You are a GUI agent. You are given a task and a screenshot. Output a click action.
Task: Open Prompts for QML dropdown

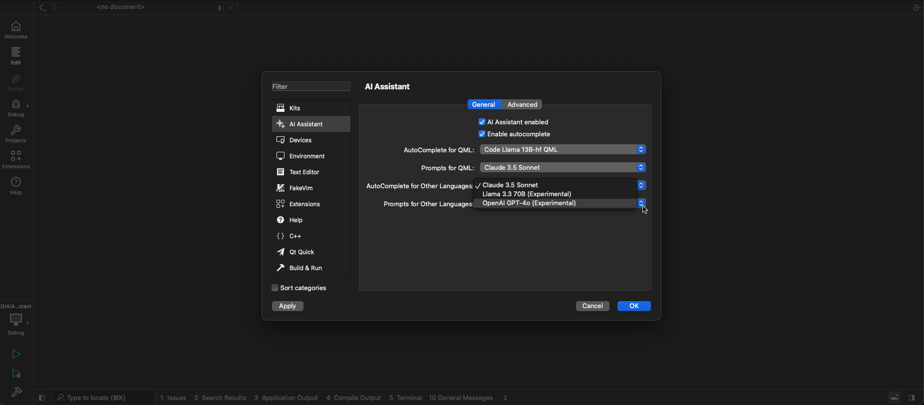tap(563, 168)
